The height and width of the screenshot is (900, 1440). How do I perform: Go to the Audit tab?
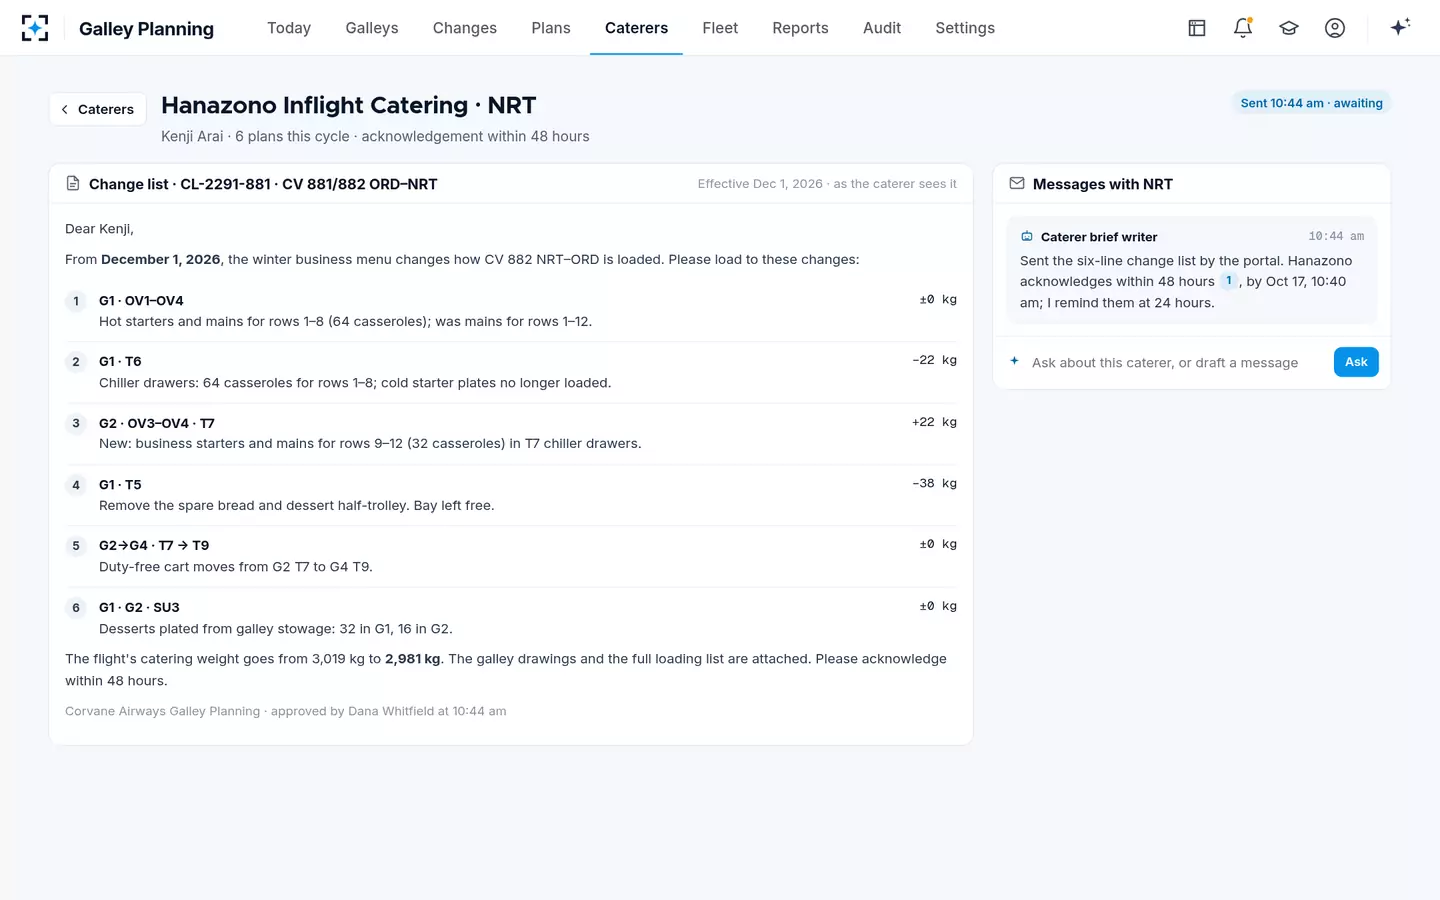pos(882,28)
